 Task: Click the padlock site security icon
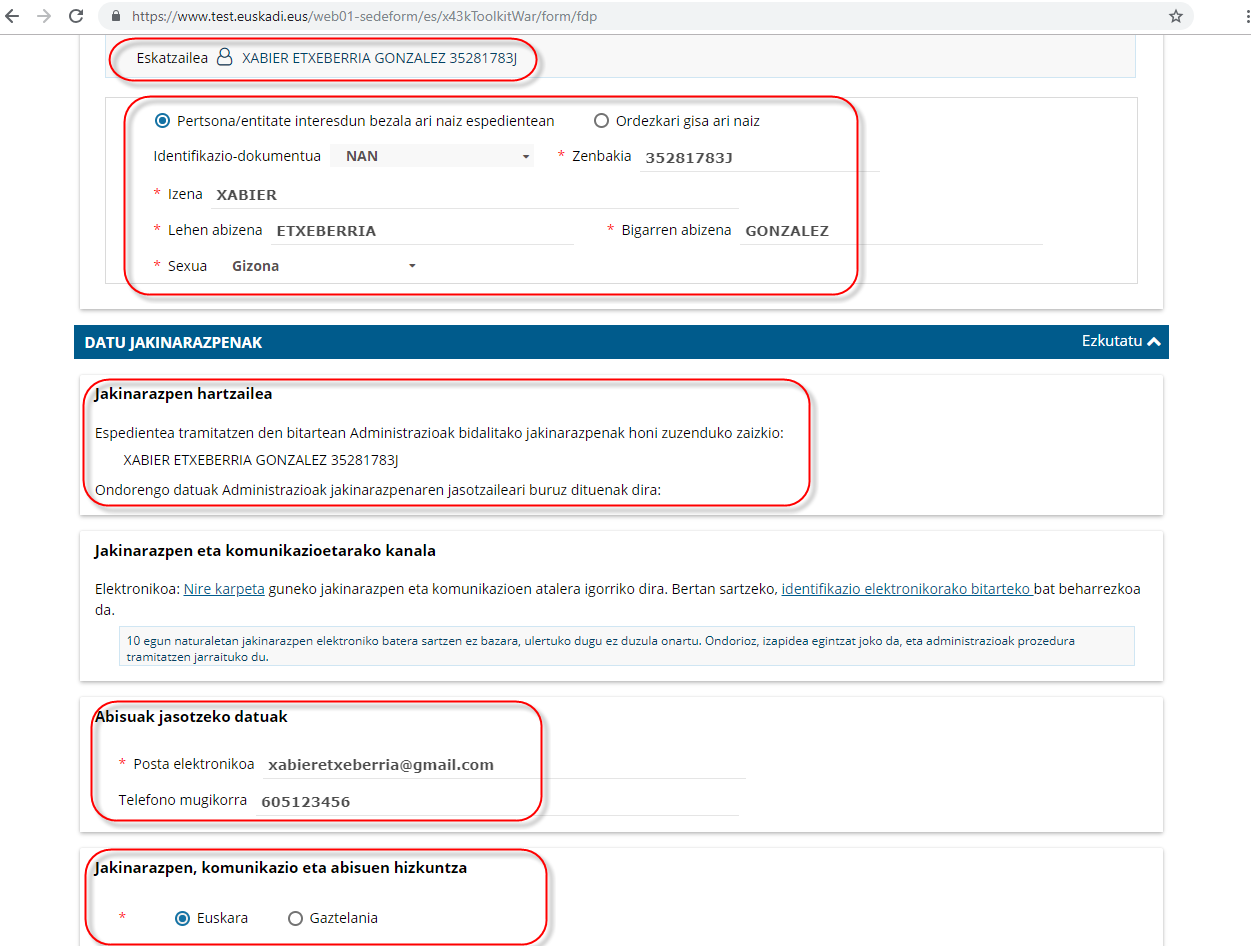(x=116, y=17)
